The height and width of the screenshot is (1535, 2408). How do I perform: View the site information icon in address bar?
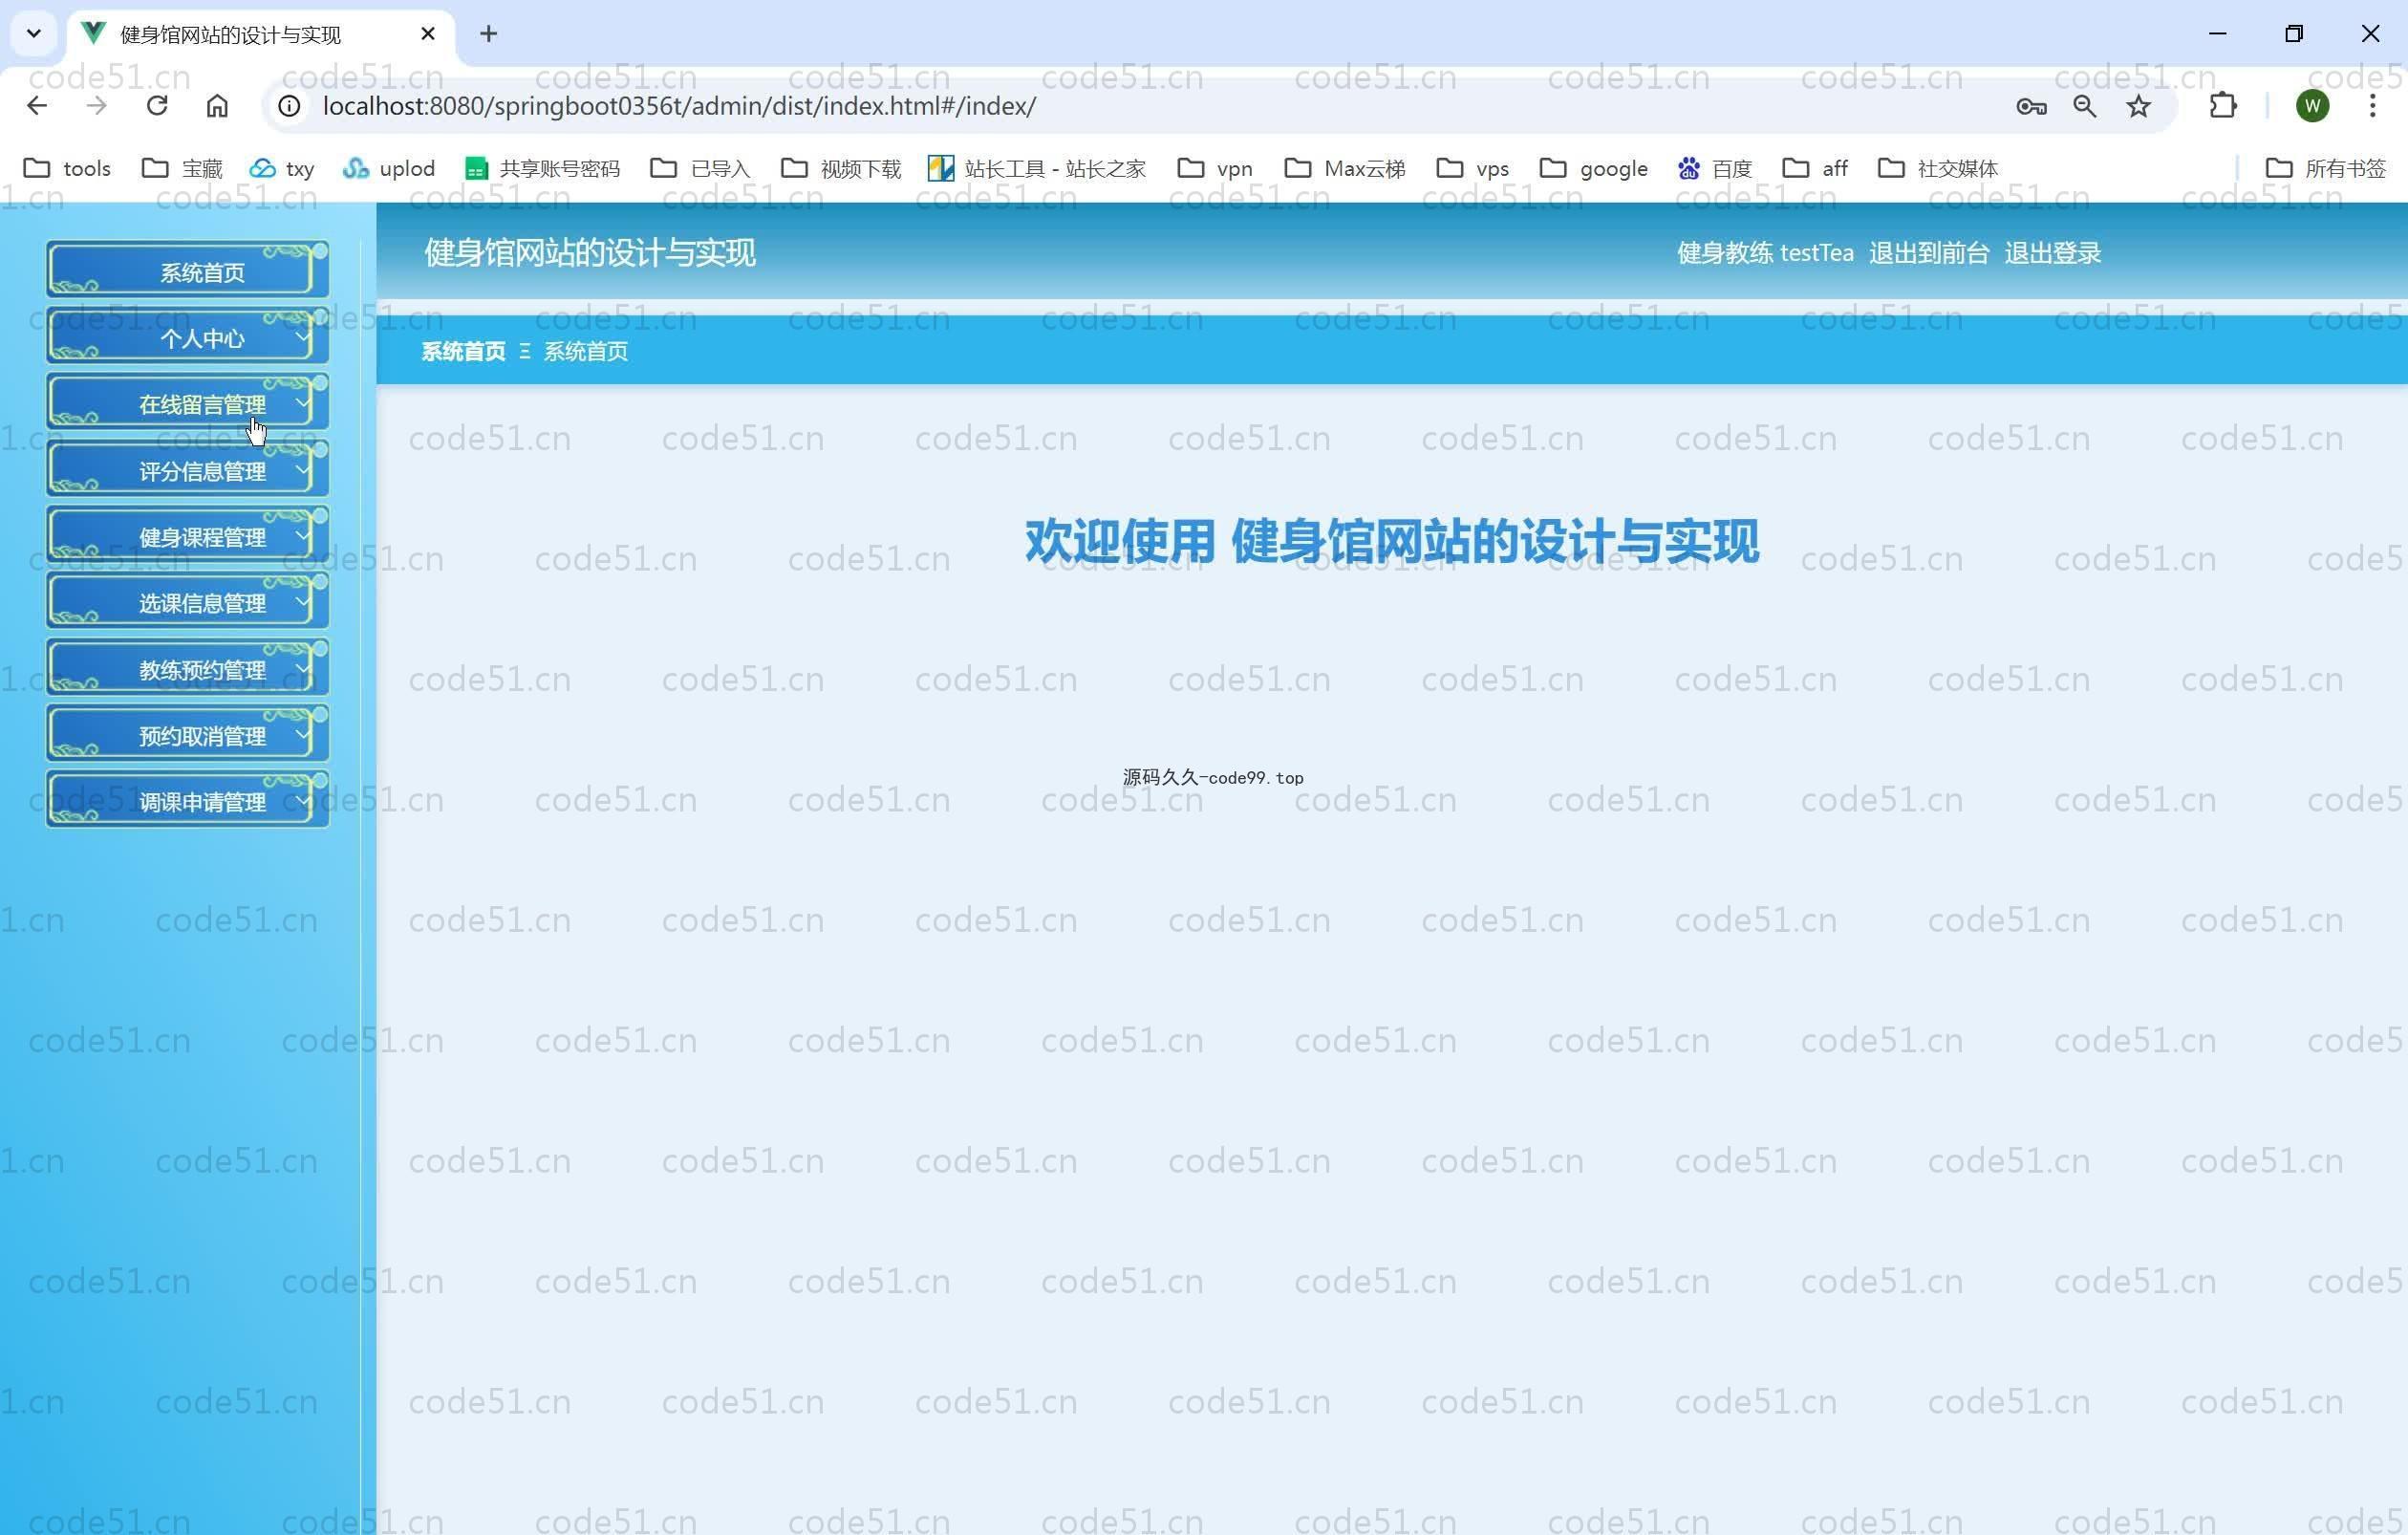[289, 106]
